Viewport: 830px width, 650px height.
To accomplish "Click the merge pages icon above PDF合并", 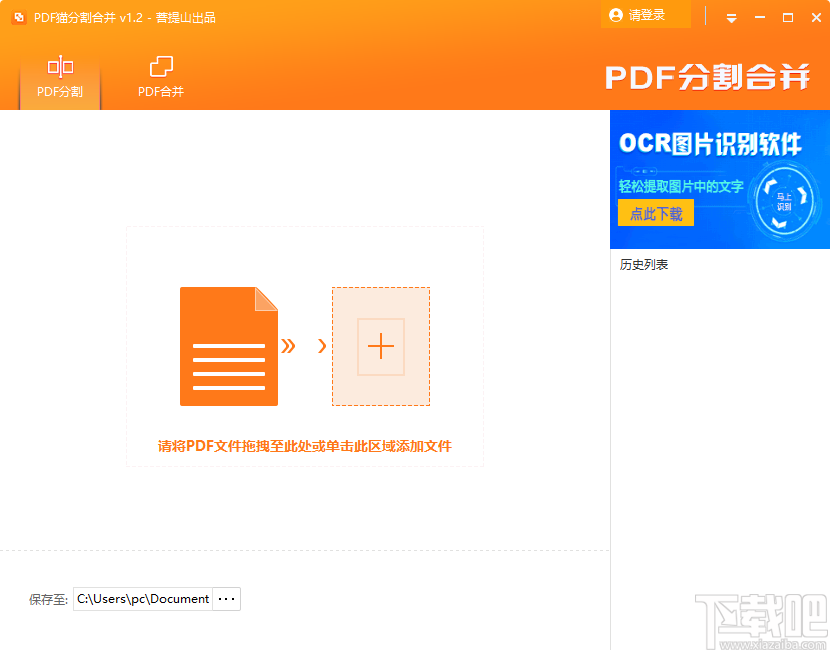I will point(160,65).
